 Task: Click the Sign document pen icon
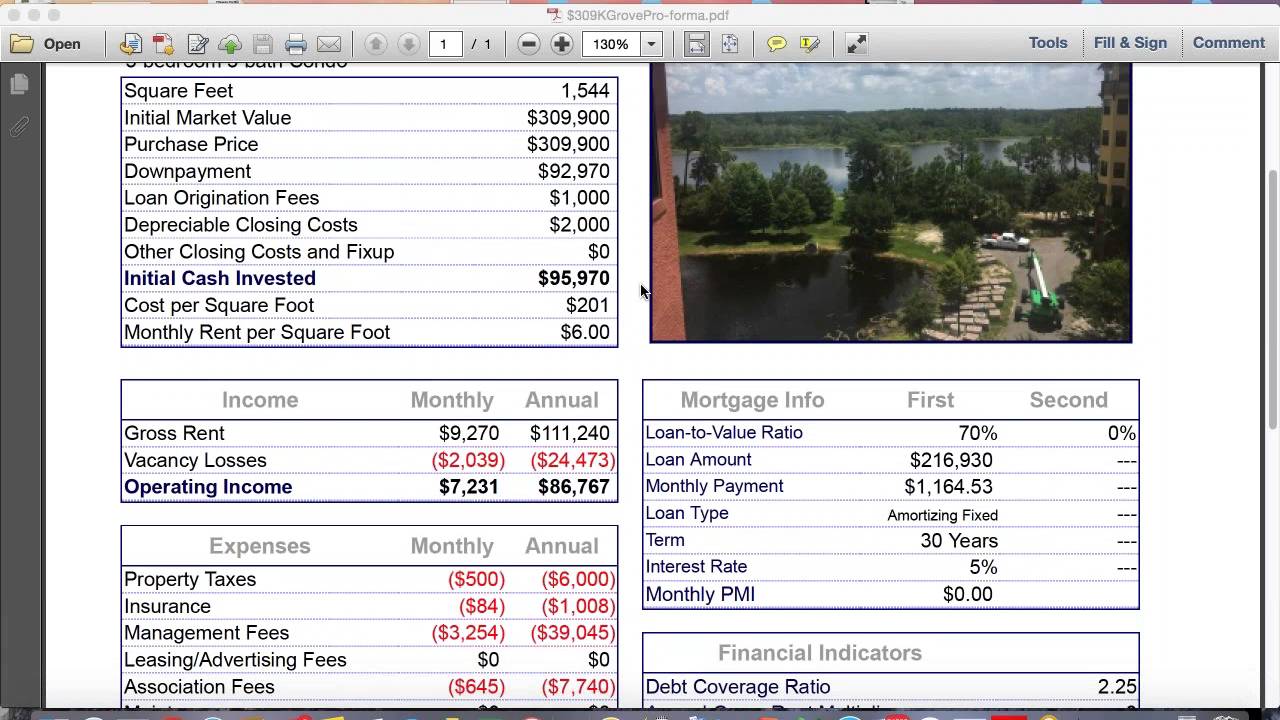click(197, 44)
